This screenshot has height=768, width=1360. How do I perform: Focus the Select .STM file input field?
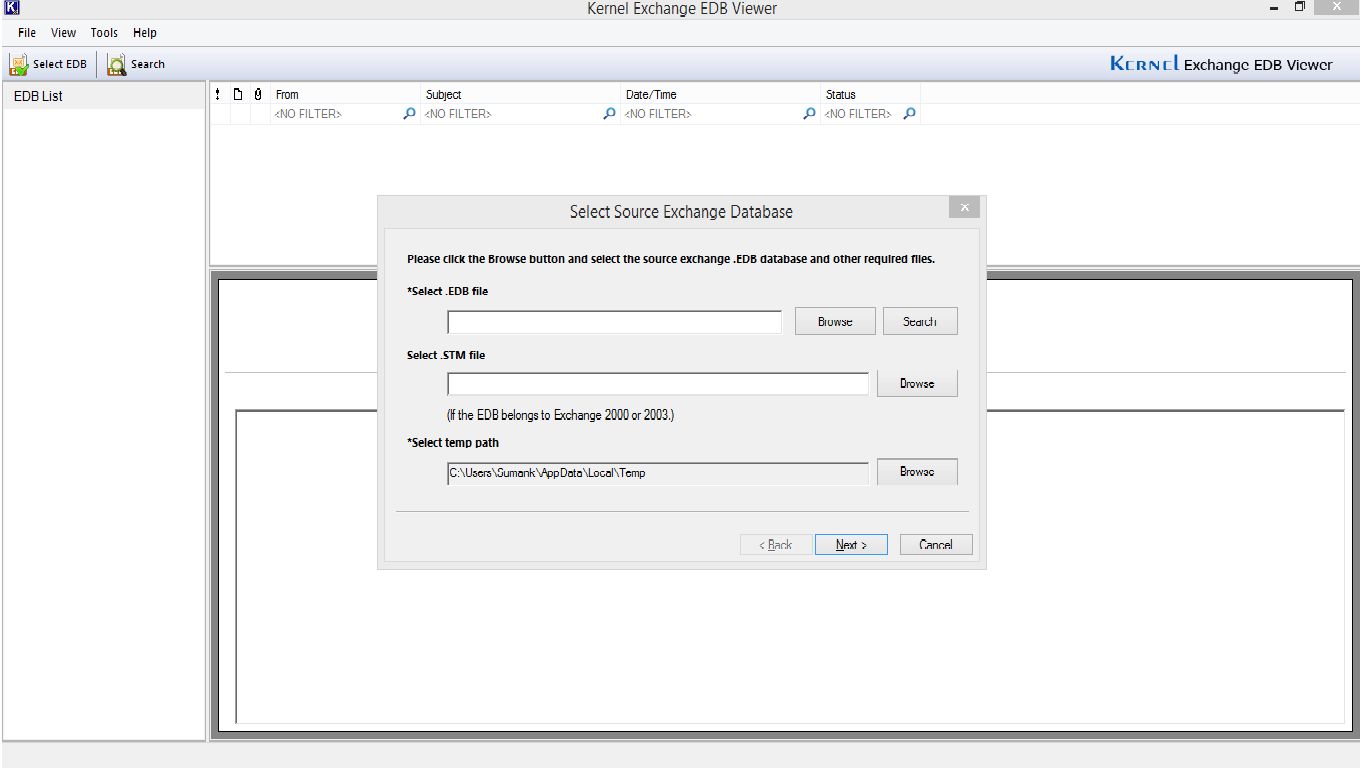[658, 384]
